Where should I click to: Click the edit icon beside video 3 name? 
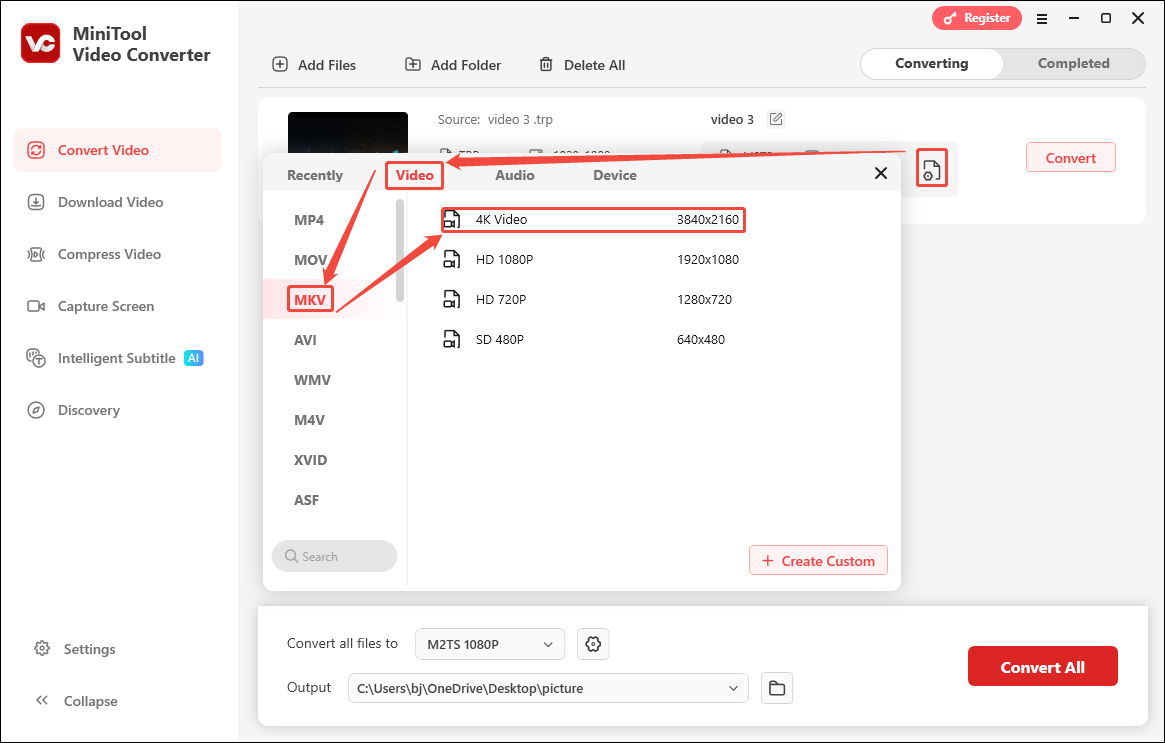click(776, 119)
